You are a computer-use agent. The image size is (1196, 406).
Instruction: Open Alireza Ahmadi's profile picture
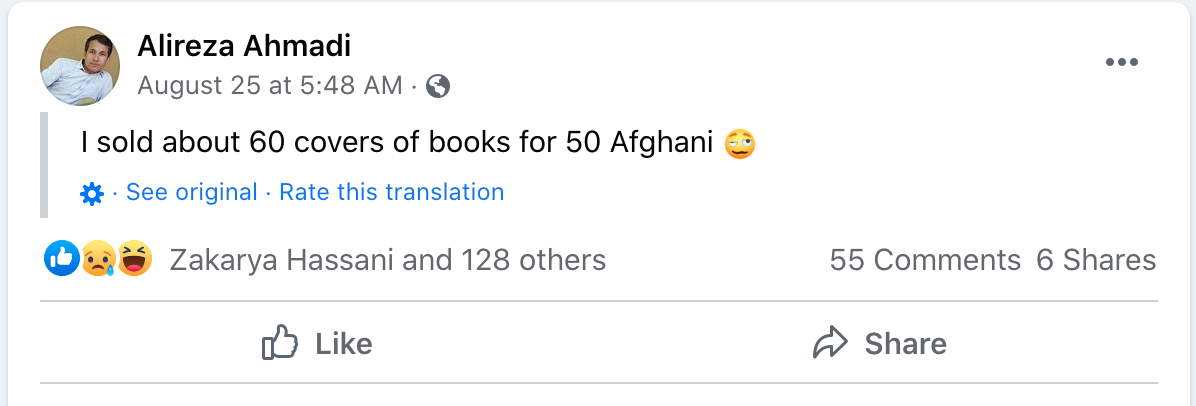point(80,66)
